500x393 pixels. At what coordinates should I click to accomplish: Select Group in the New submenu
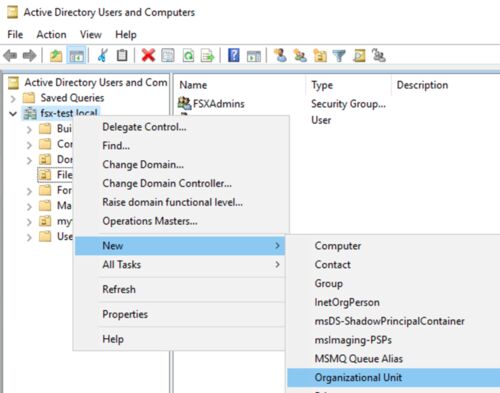(394, 283)
